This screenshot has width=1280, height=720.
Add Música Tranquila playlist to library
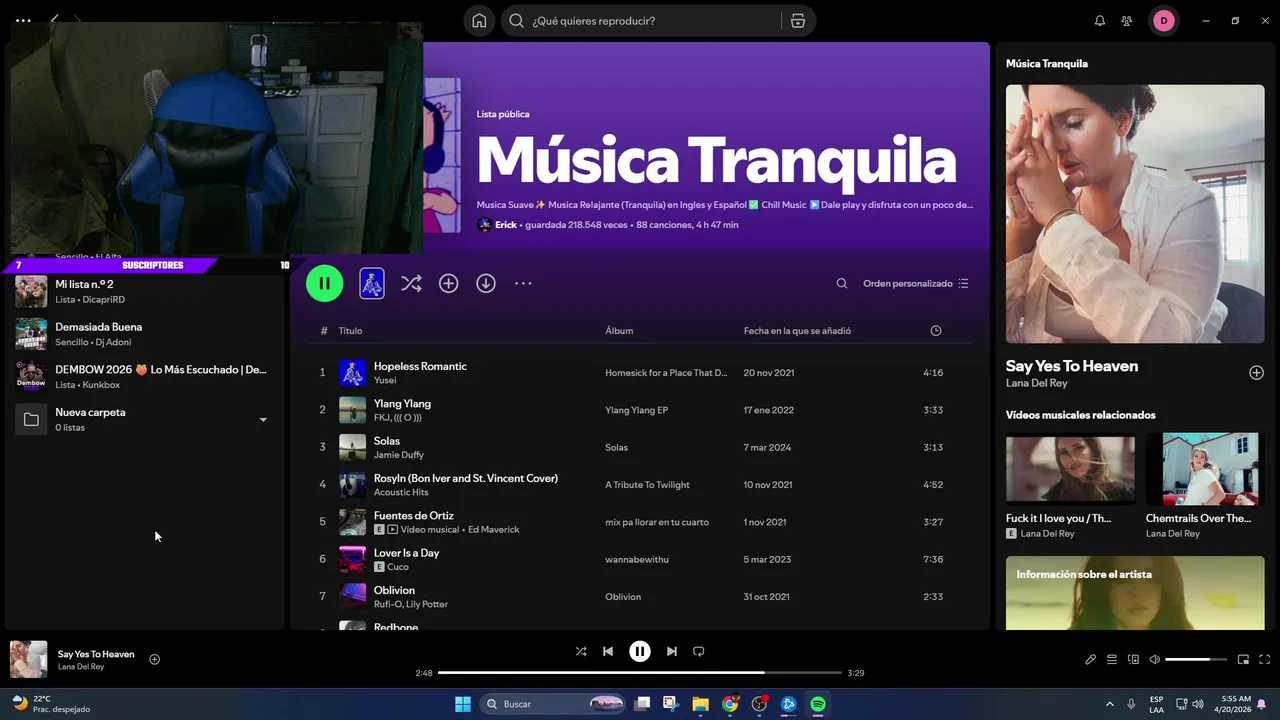point(448,284)
